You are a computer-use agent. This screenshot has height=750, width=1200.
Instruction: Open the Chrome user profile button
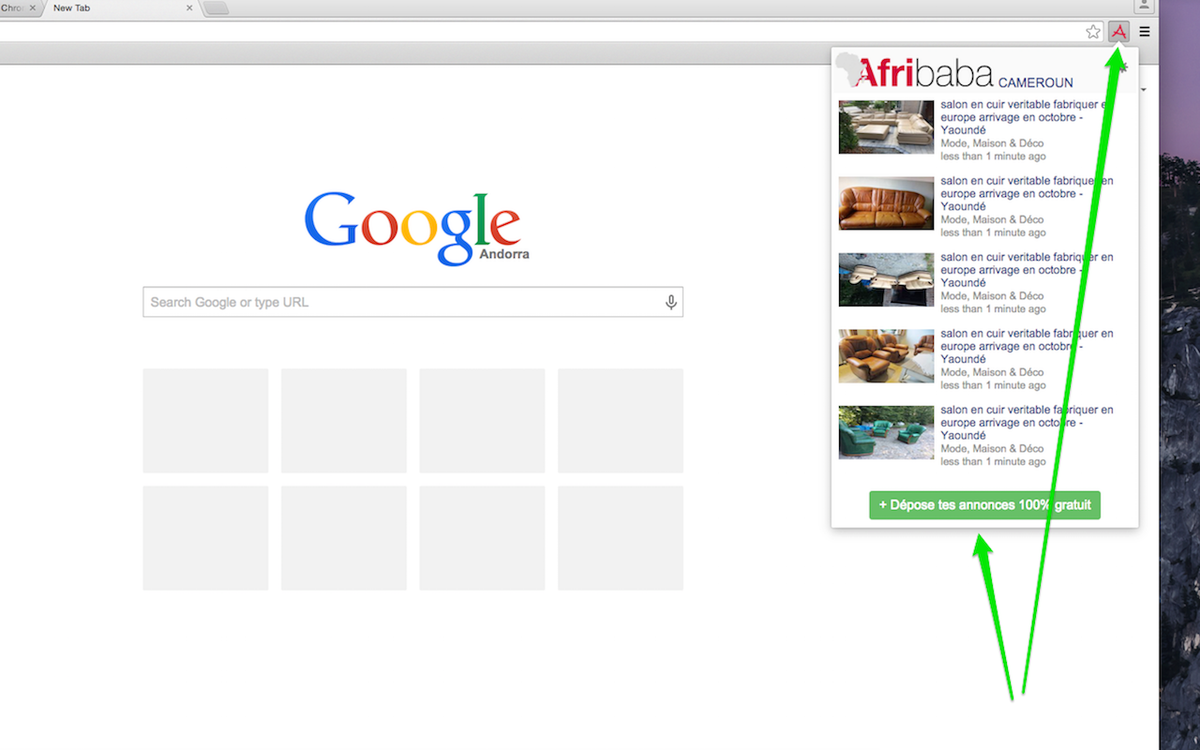[1144, 6]
